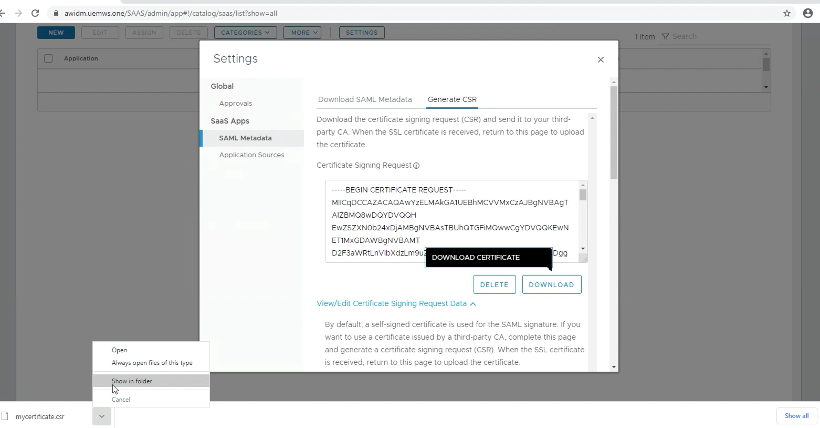Image resolution: width=820 pixels, height=428 pixels.
Task: Switch to Download SAML Metadata tab
Action: [x=365, y=100]
